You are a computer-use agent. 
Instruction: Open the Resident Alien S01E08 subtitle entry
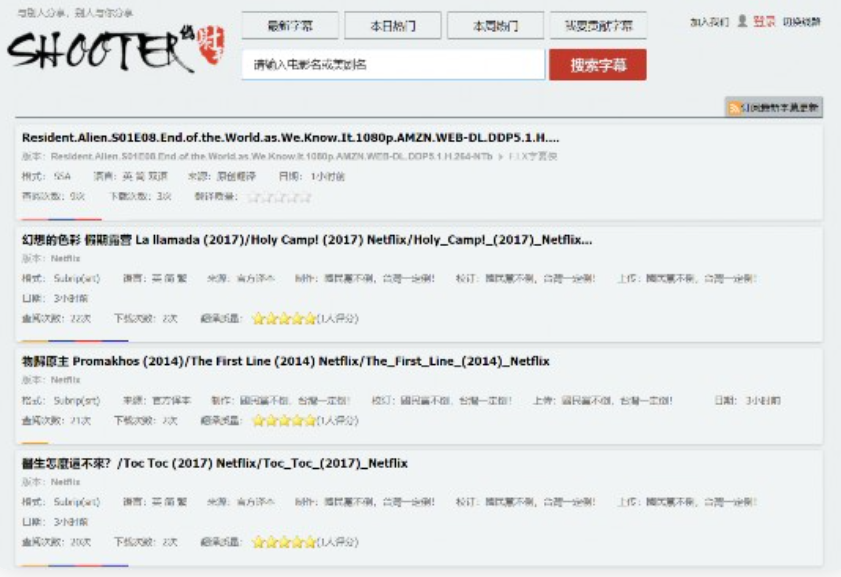pyautogui.click(x=290, y=138)
